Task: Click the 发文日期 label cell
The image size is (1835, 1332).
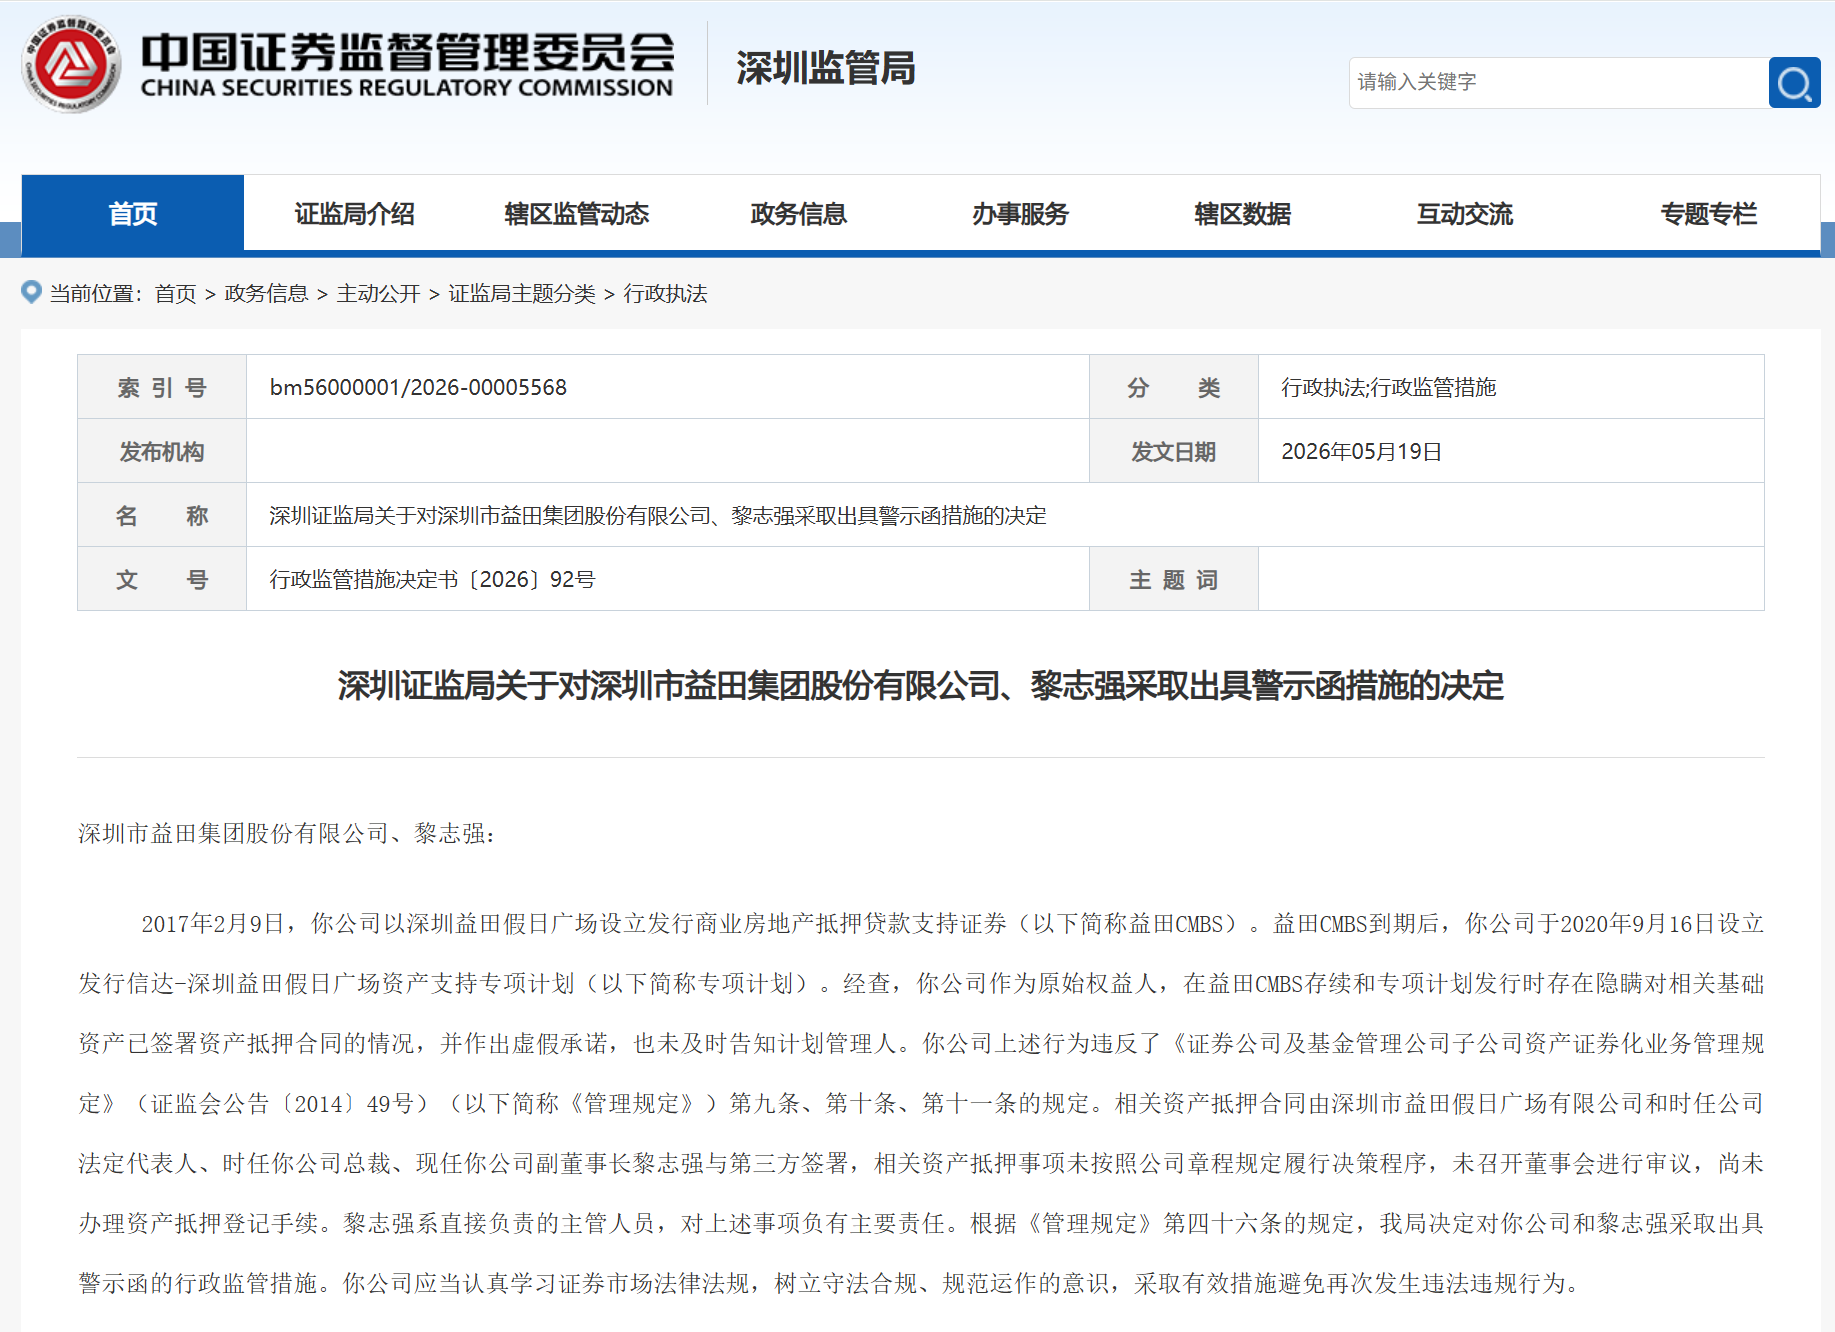Action: [x=1174, y=451]
